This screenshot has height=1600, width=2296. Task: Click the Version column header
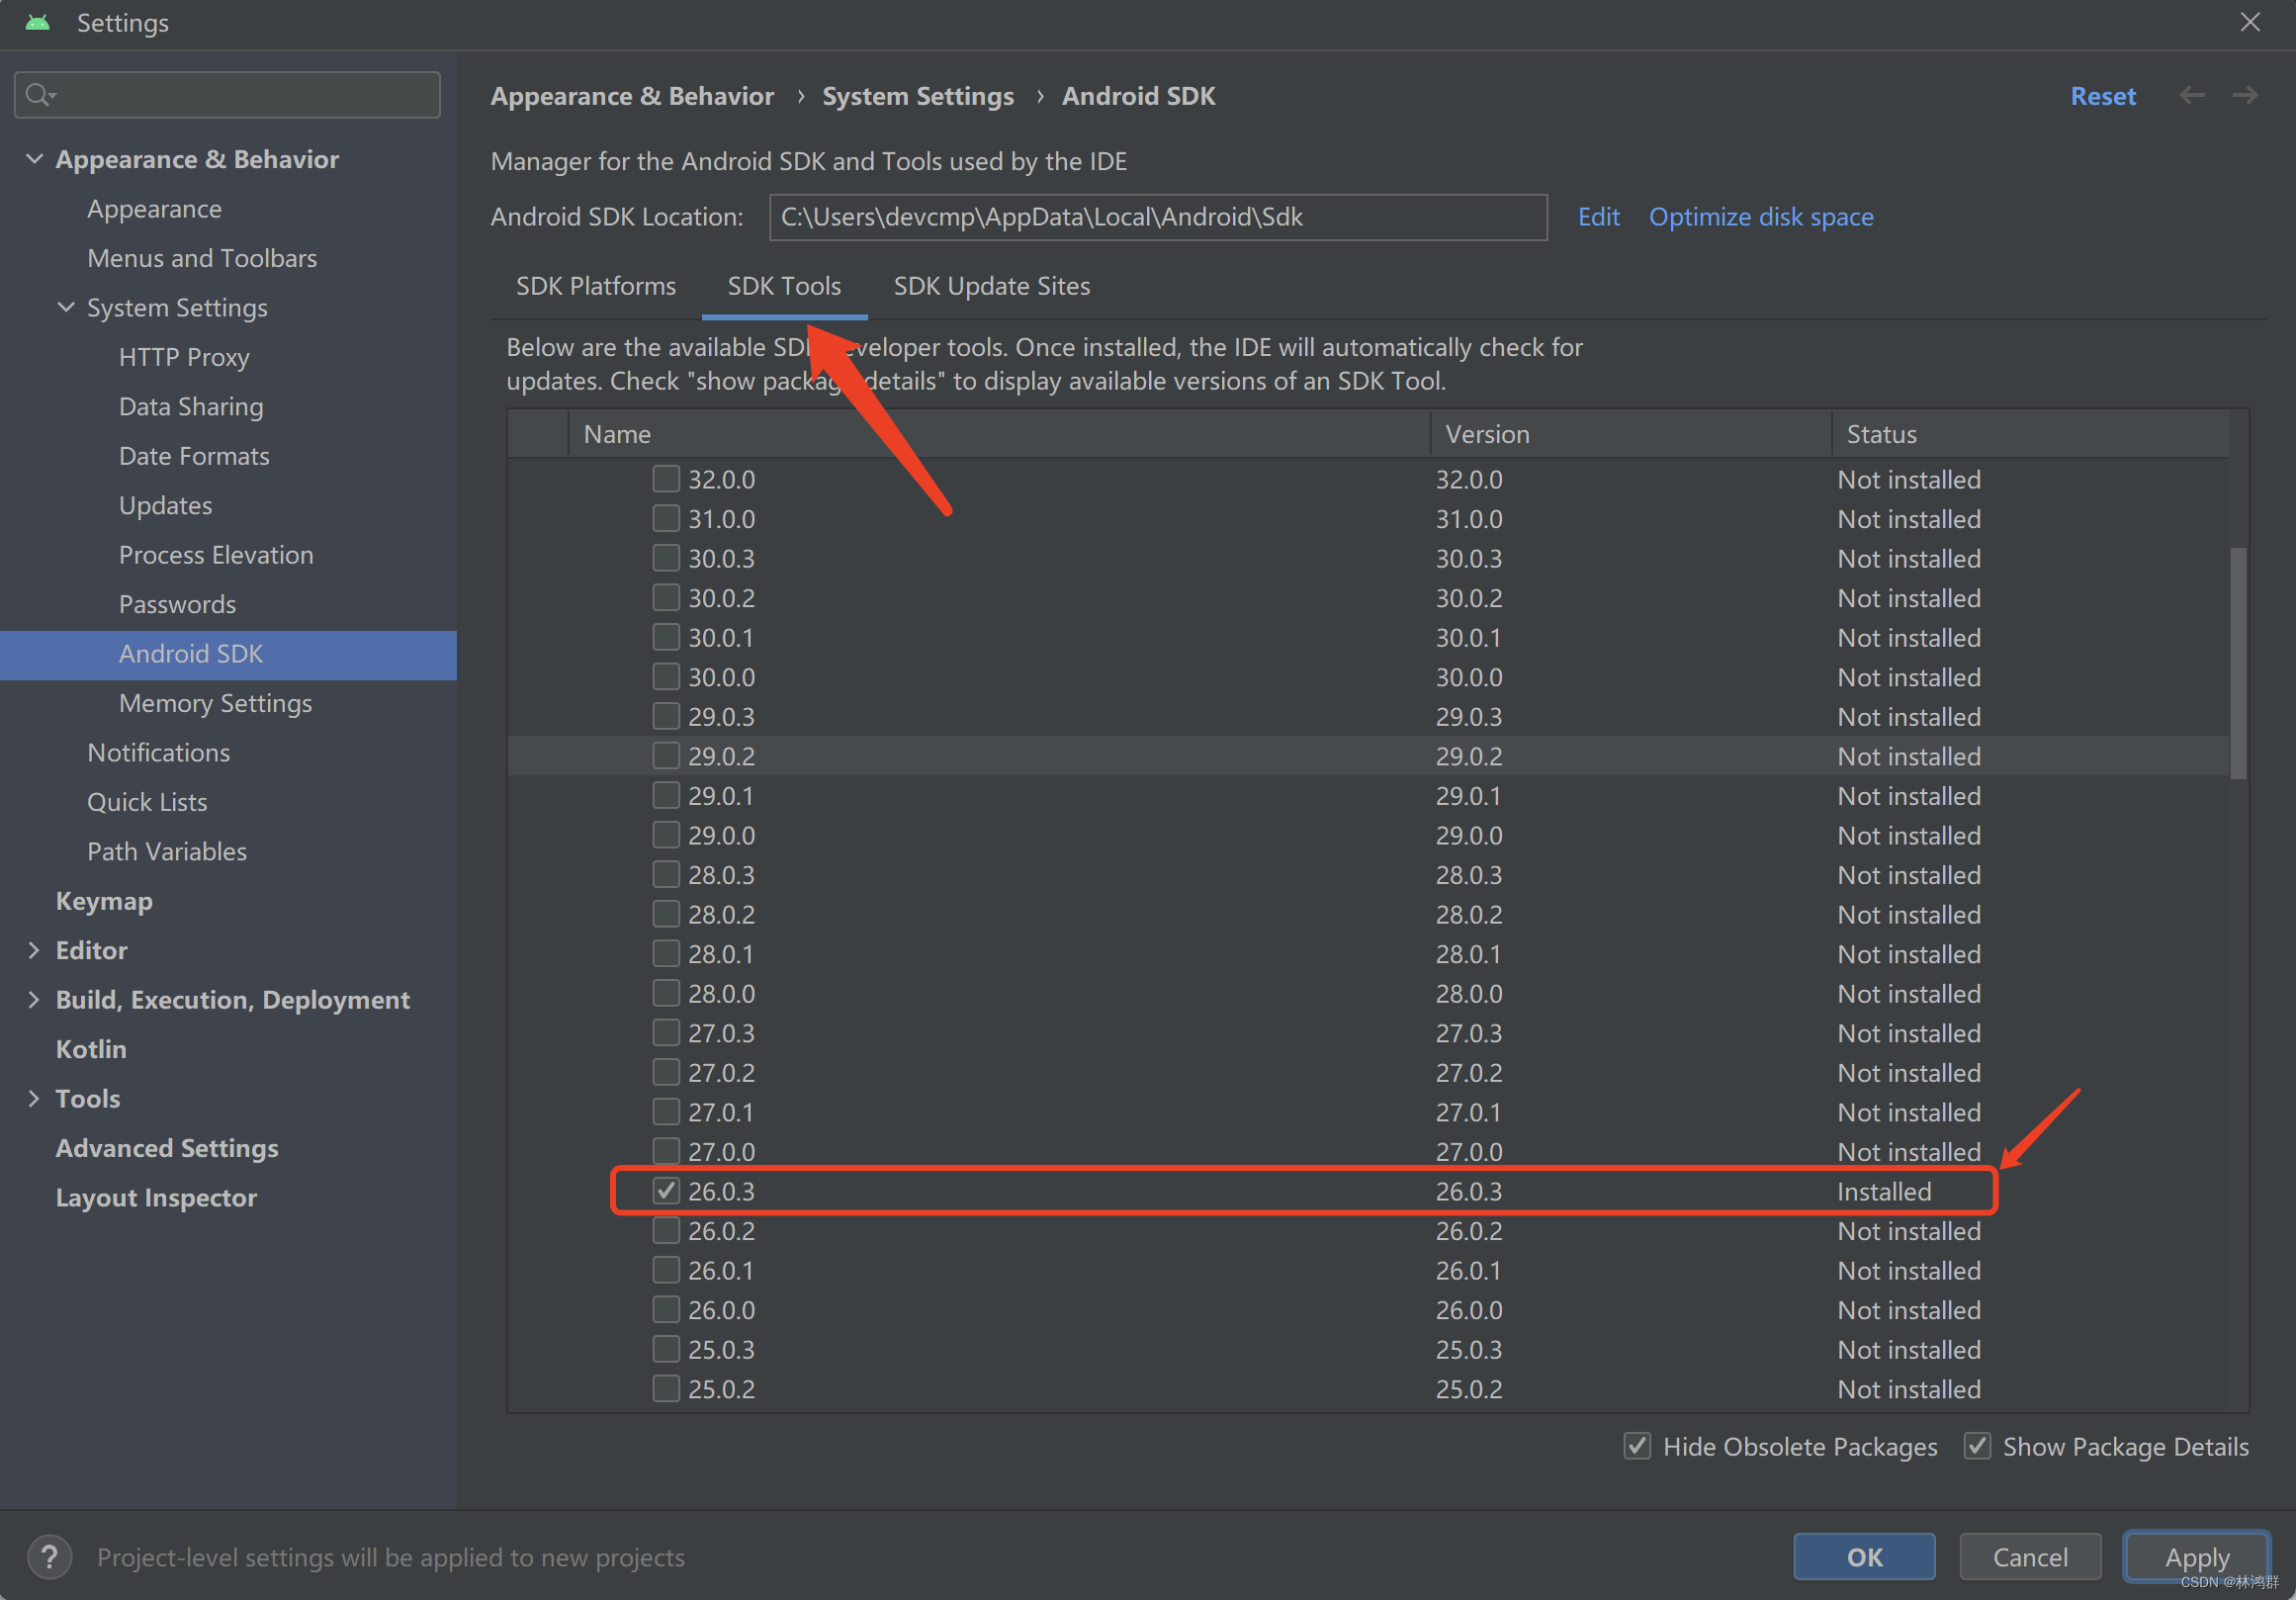point(1631,434)
